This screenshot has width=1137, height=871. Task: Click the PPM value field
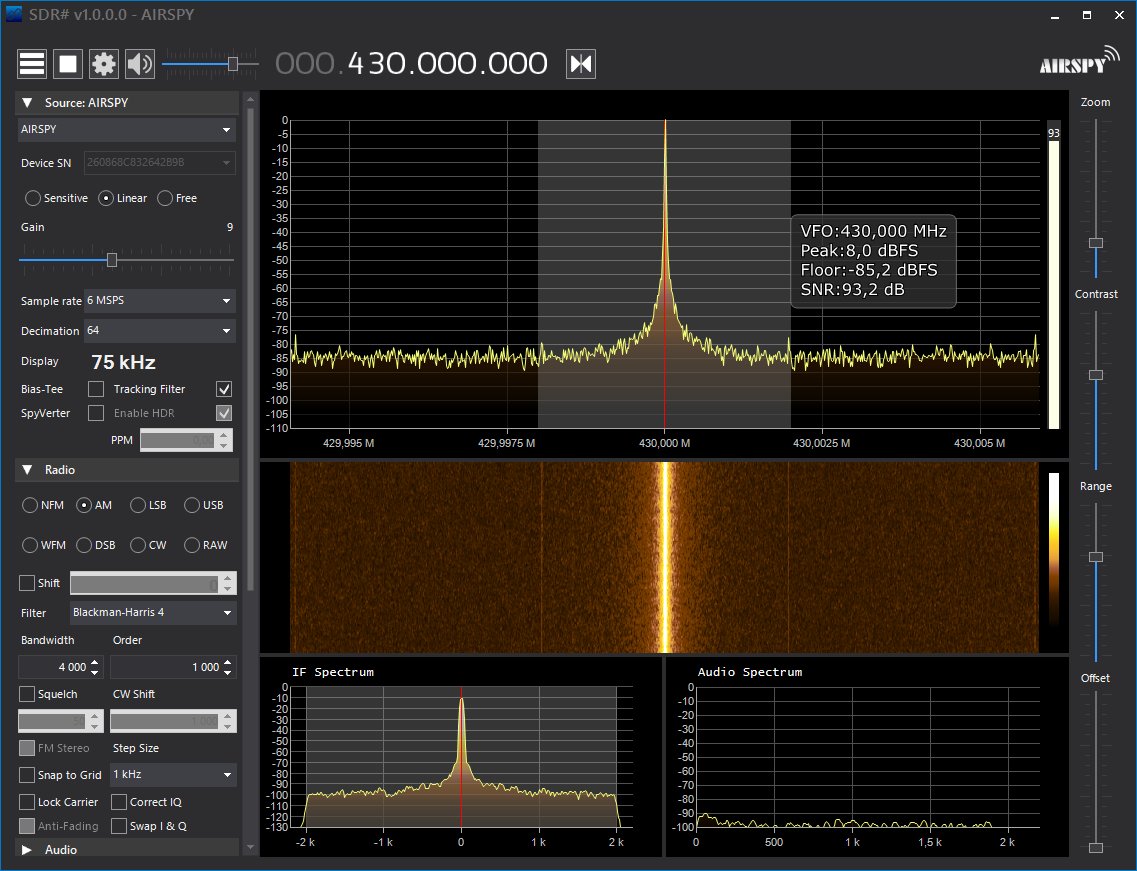tap(178, 440)
